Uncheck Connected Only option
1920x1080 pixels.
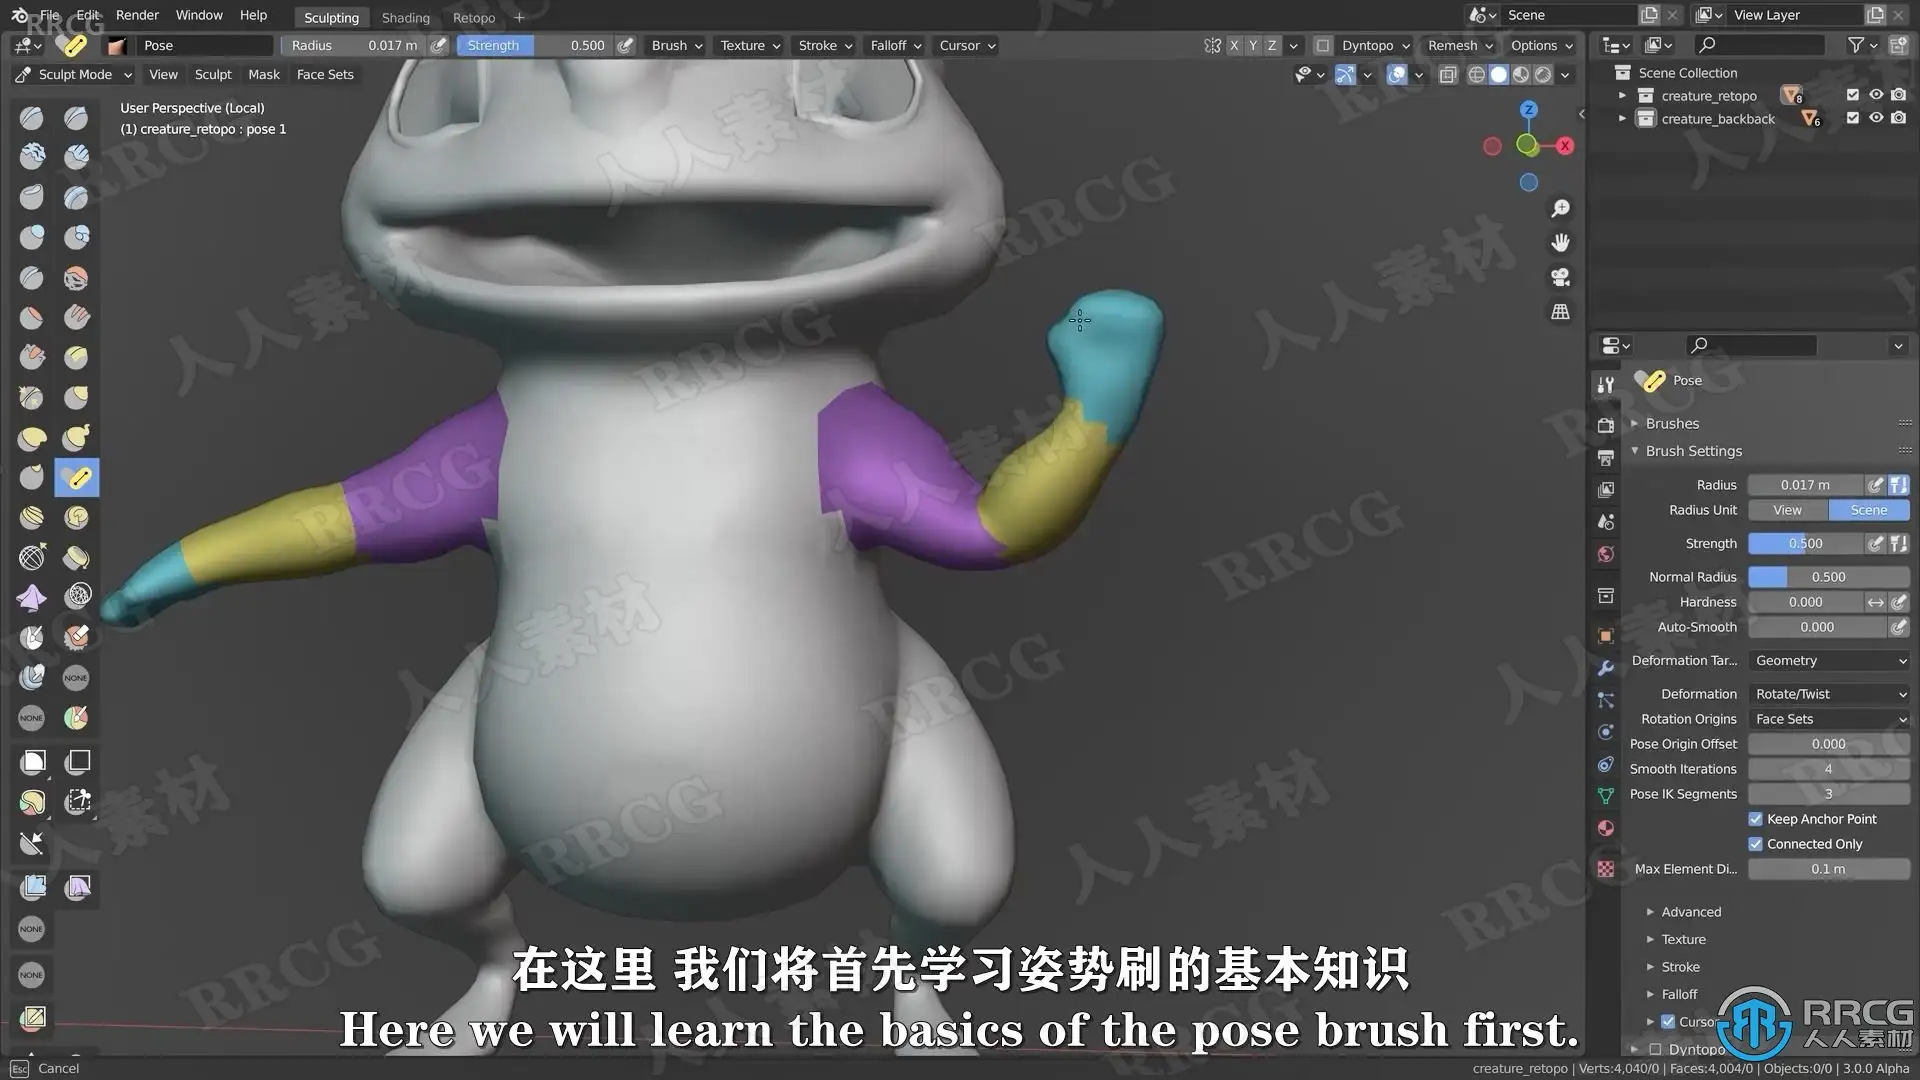coord(1755,844)
